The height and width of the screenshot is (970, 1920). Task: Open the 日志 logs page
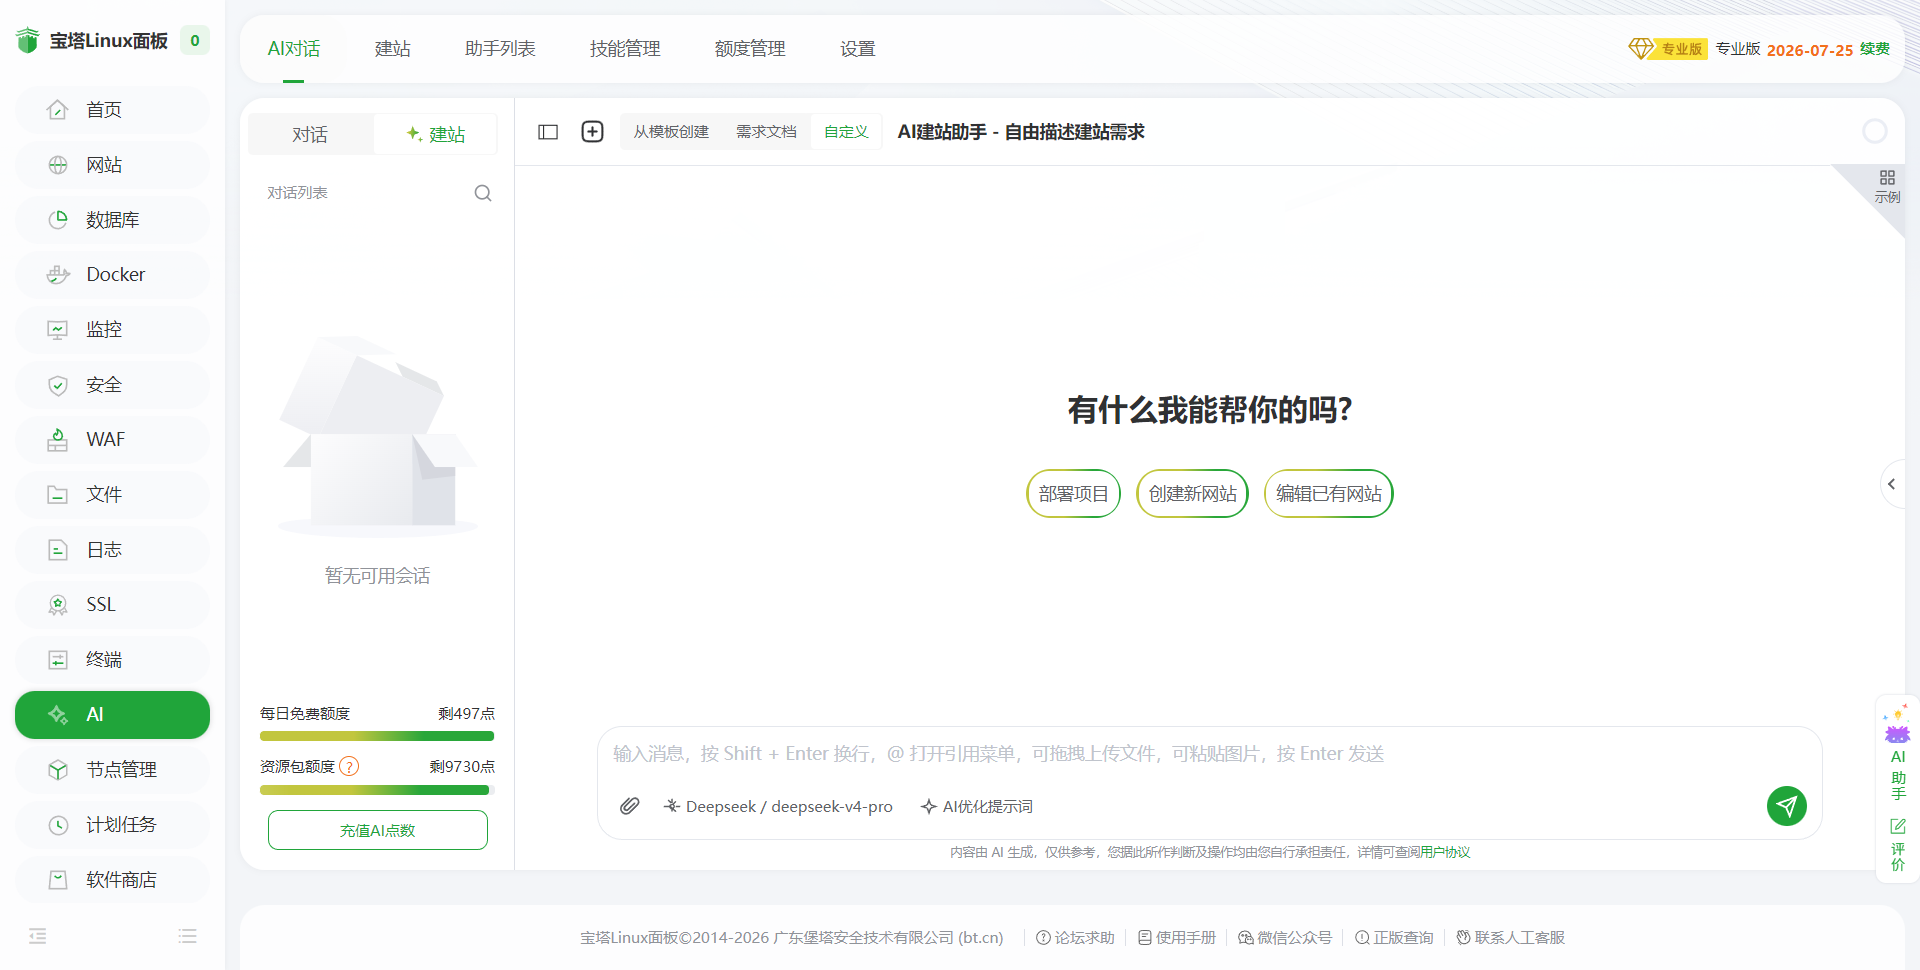112,550
